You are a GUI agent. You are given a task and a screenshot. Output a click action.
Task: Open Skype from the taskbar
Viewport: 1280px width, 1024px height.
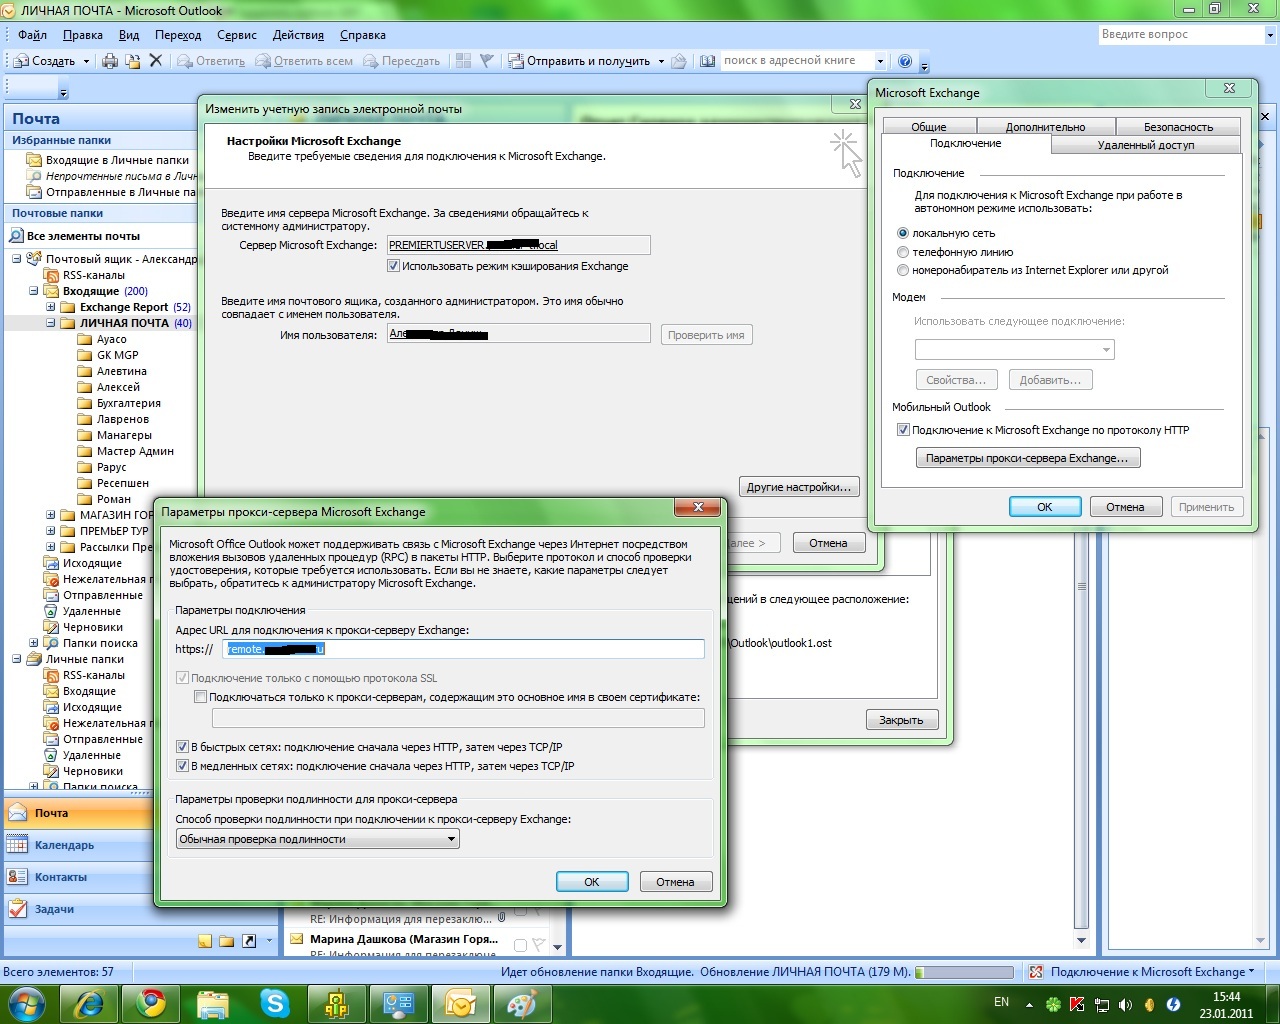coord(275,1004)
